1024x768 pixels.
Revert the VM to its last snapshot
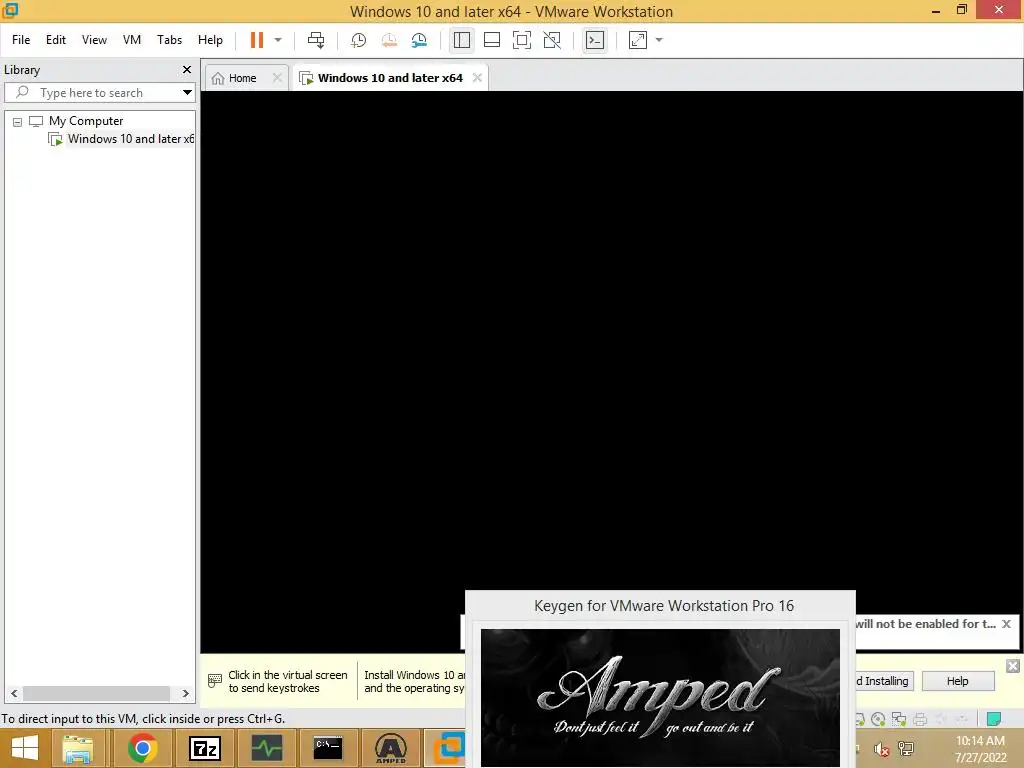tap(389, 40)
